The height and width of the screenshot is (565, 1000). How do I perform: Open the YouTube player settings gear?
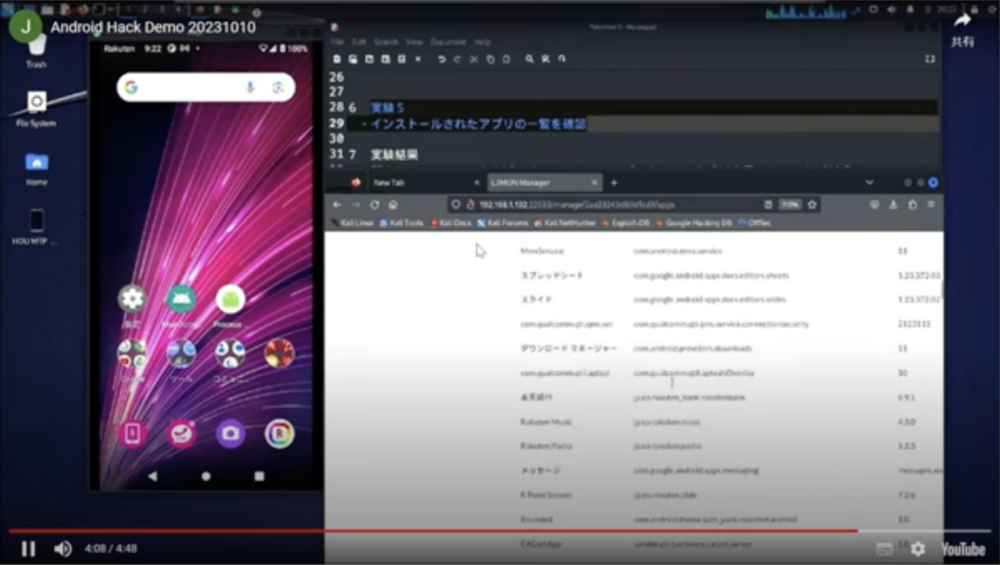[917, 548]
